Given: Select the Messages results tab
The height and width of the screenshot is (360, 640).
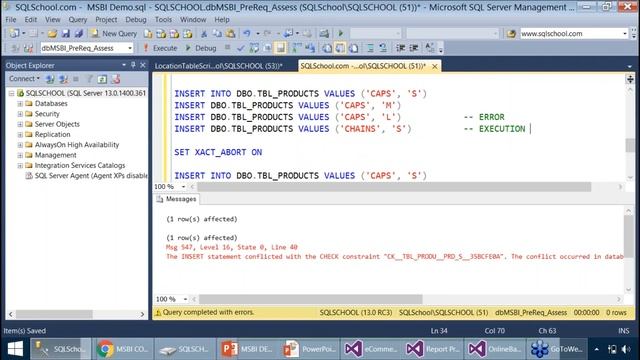Looking at the screenshot, I should [176, 199].
